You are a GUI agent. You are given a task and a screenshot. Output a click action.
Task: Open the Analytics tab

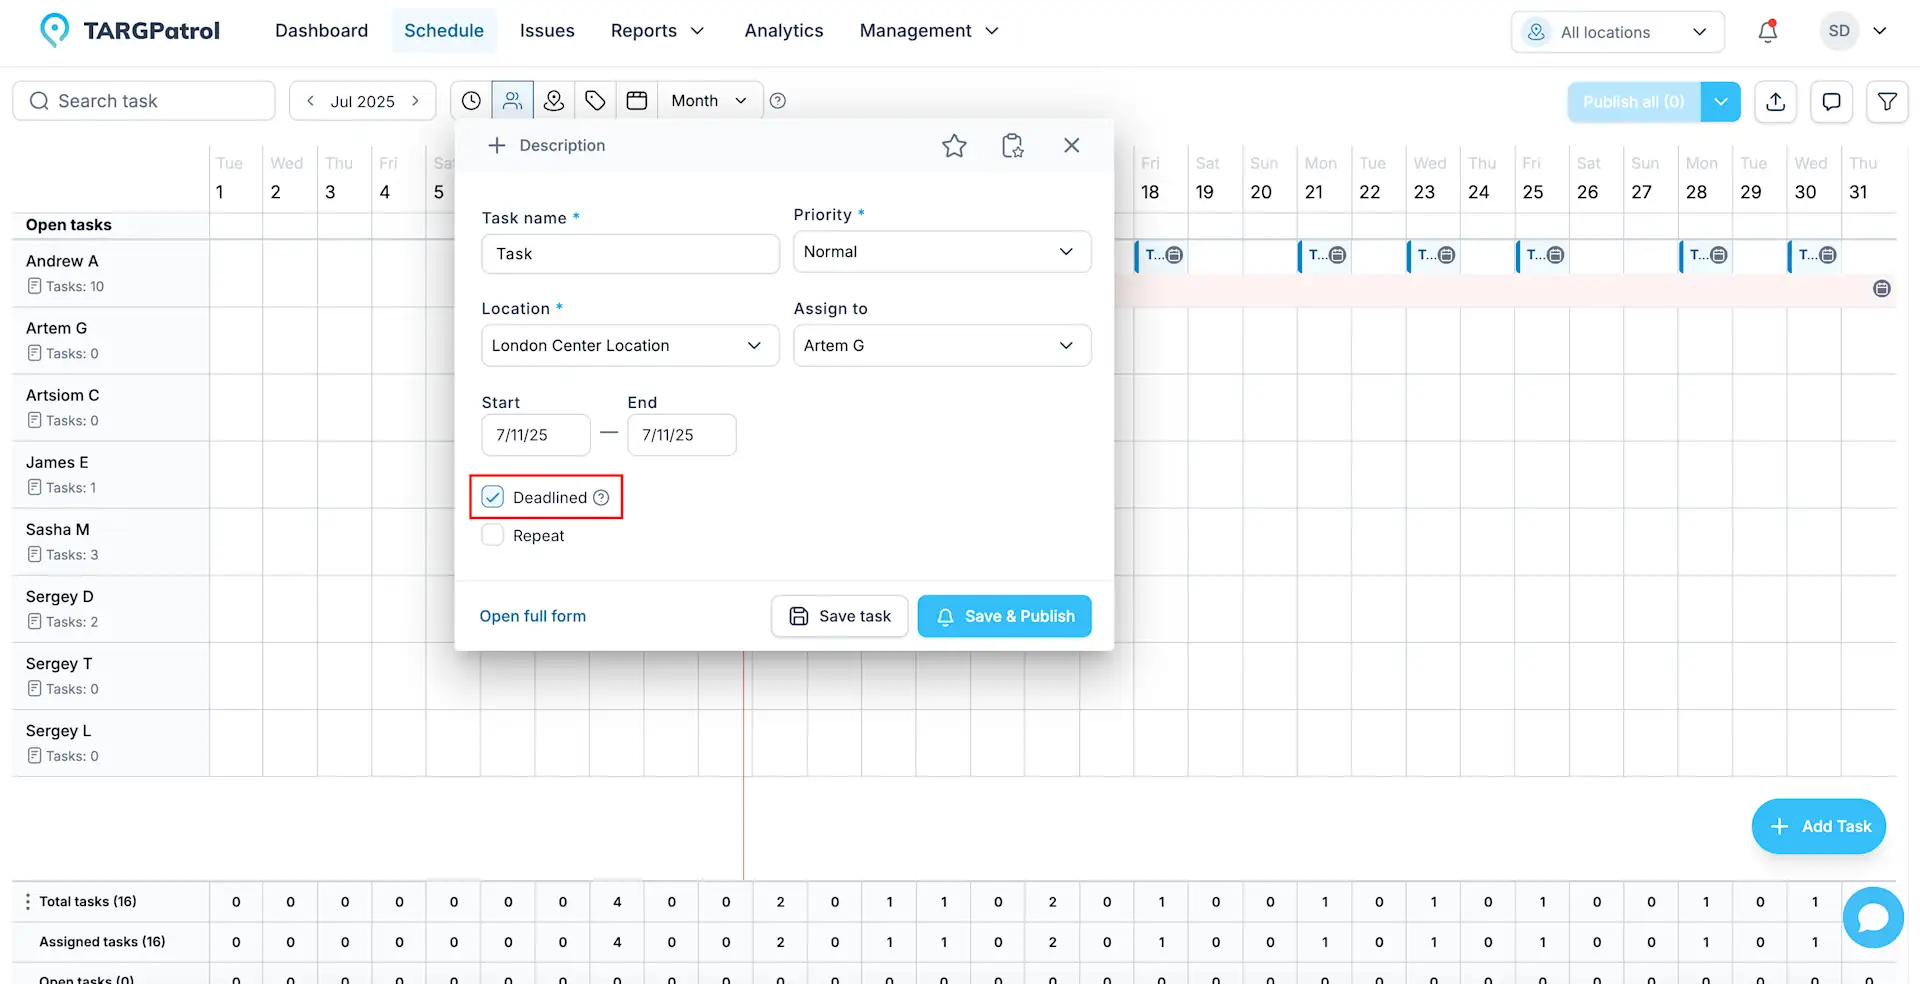click(x=784, y=31)
